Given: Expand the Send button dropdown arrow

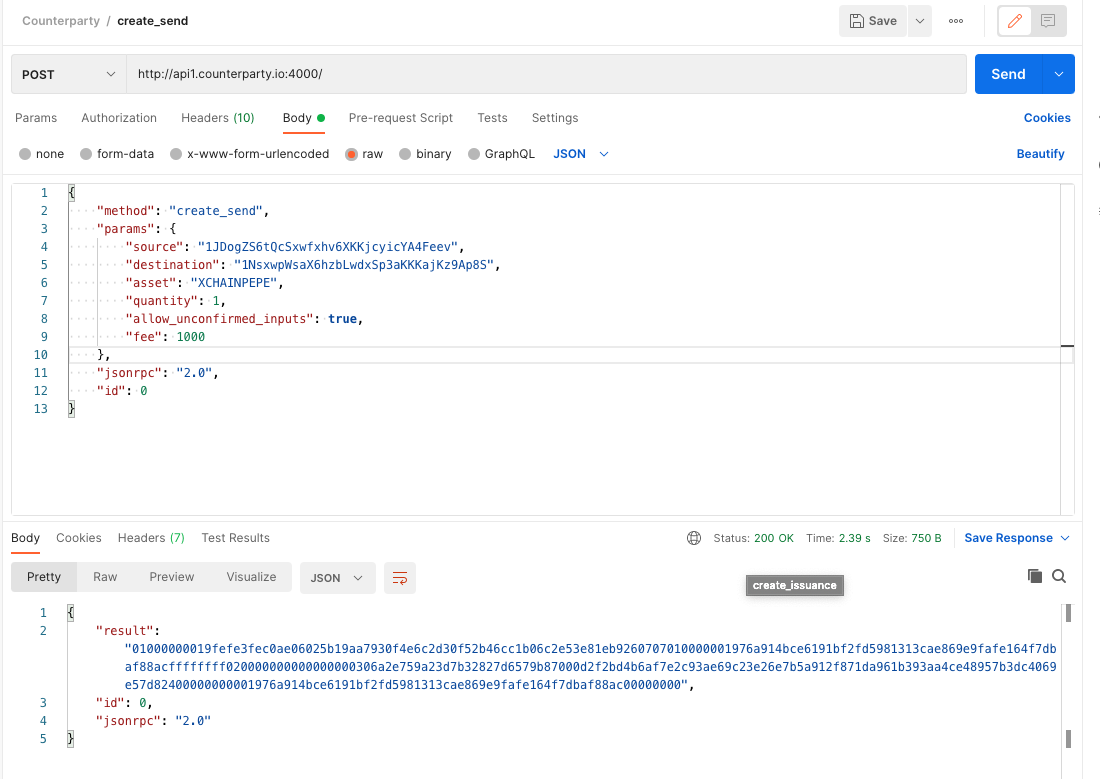Looking at the screenshot, I should pyautogui.click(x=1059, y=74).
